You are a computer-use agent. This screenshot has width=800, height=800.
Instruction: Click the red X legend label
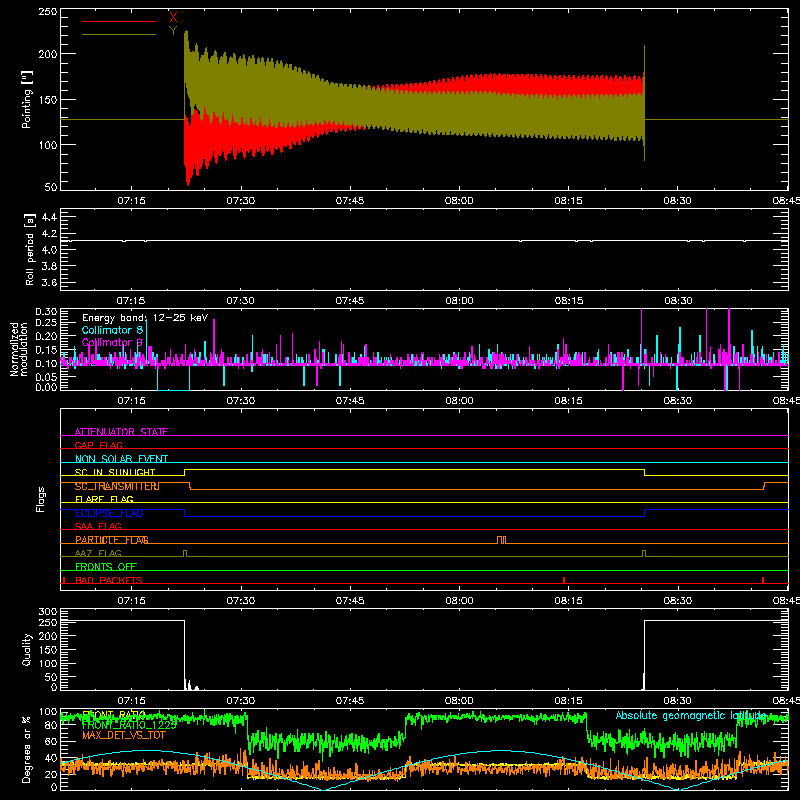(173, 18)
